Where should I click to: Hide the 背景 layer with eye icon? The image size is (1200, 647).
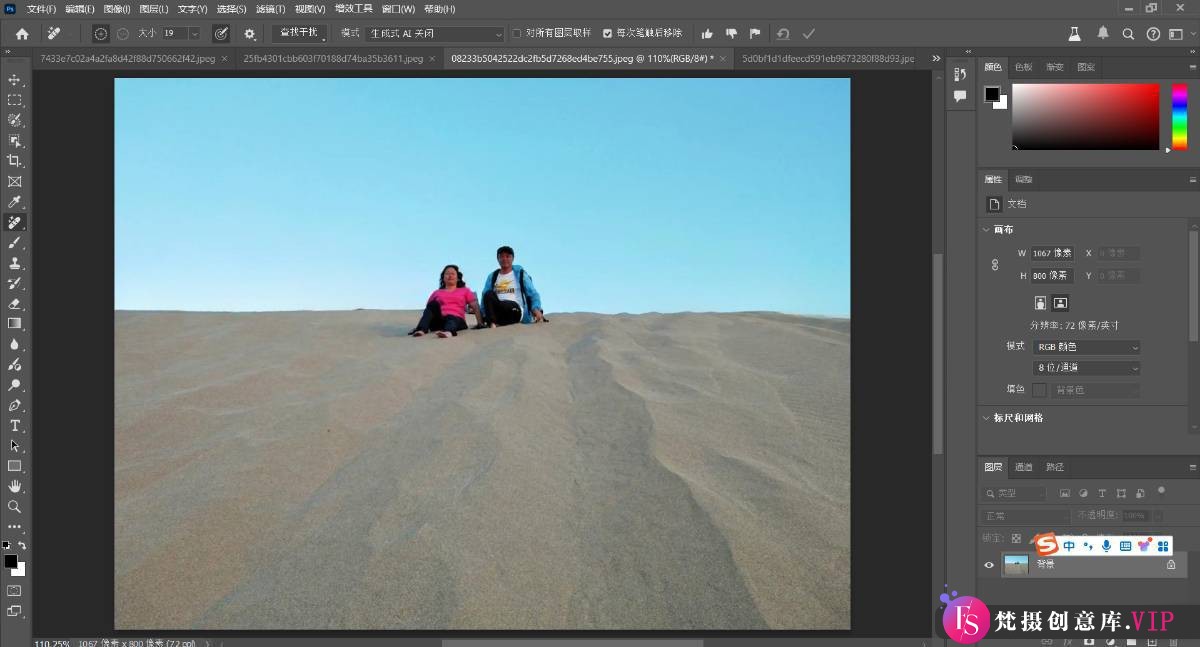989,565
